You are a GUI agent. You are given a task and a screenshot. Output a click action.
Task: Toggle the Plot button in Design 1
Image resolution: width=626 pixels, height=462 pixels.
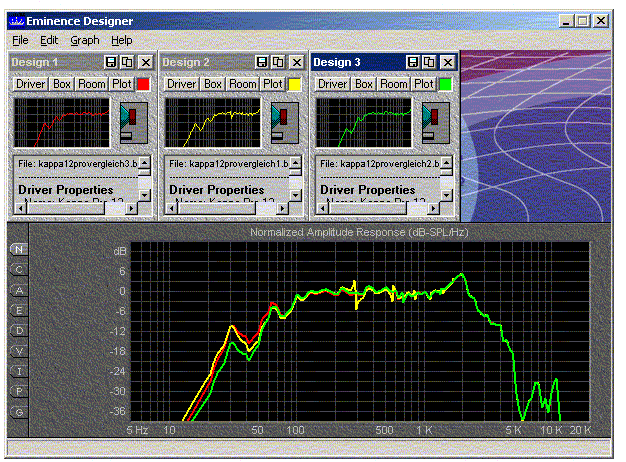point(121,84)
